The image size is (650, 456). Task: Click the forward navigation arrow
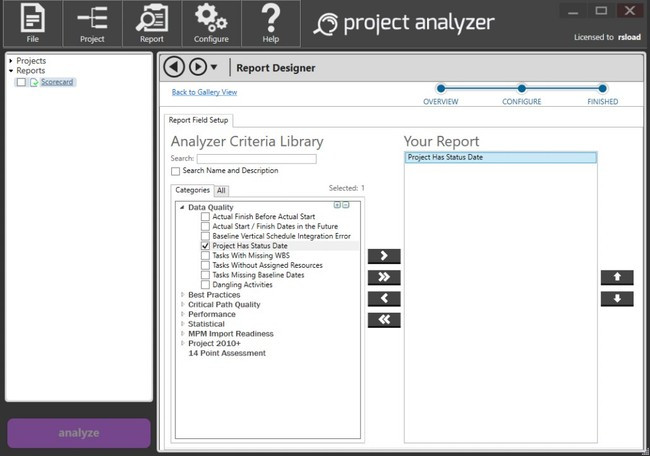point(197,67)
